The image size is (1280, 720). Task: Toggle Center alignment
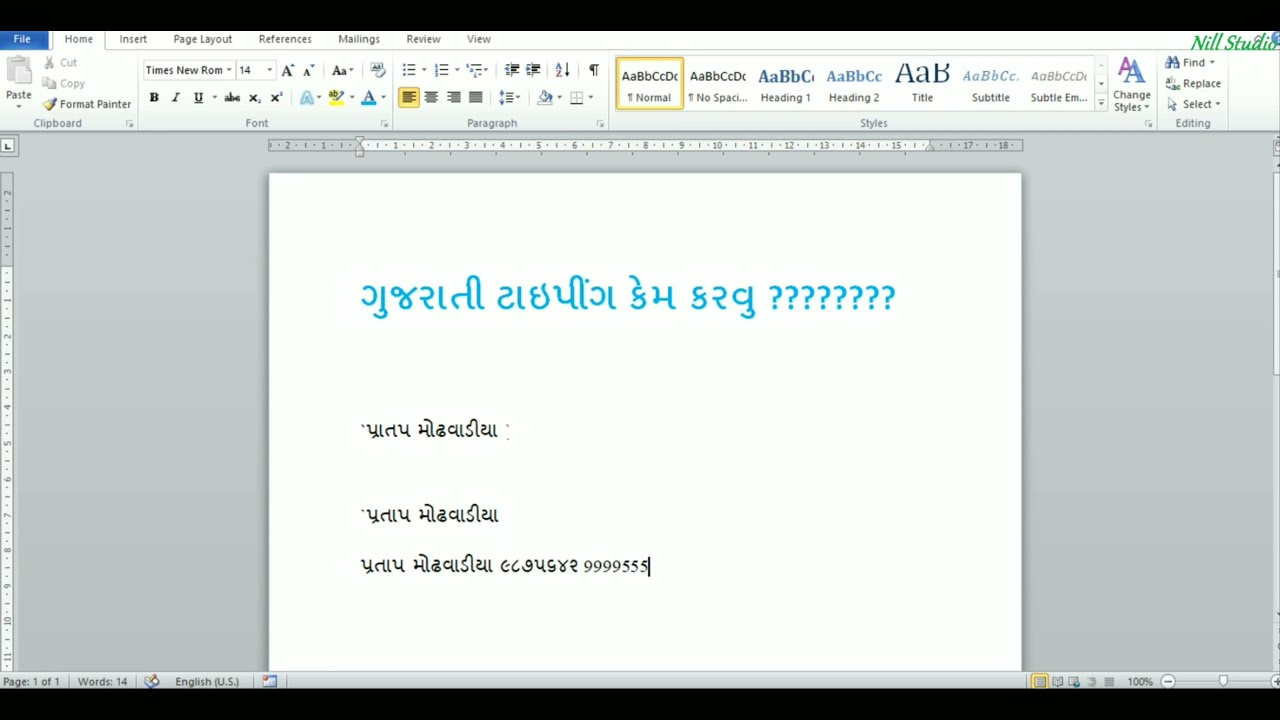point(431,97)
